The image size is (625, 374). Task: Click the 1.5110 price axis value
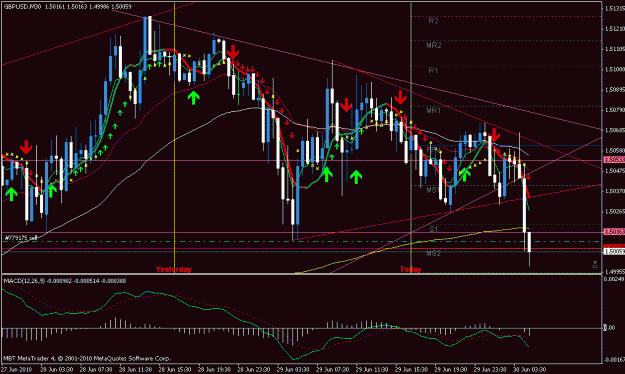(x=615, y=49)
